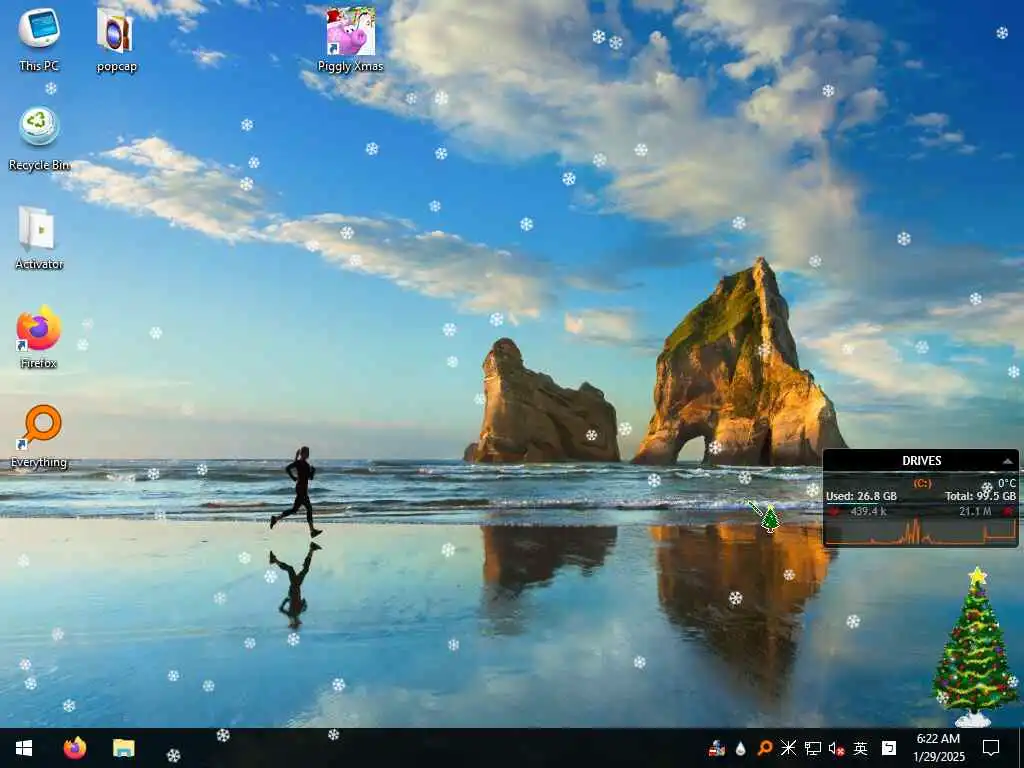Select the popcap desktop shortcut

click(x=116, y=39)
